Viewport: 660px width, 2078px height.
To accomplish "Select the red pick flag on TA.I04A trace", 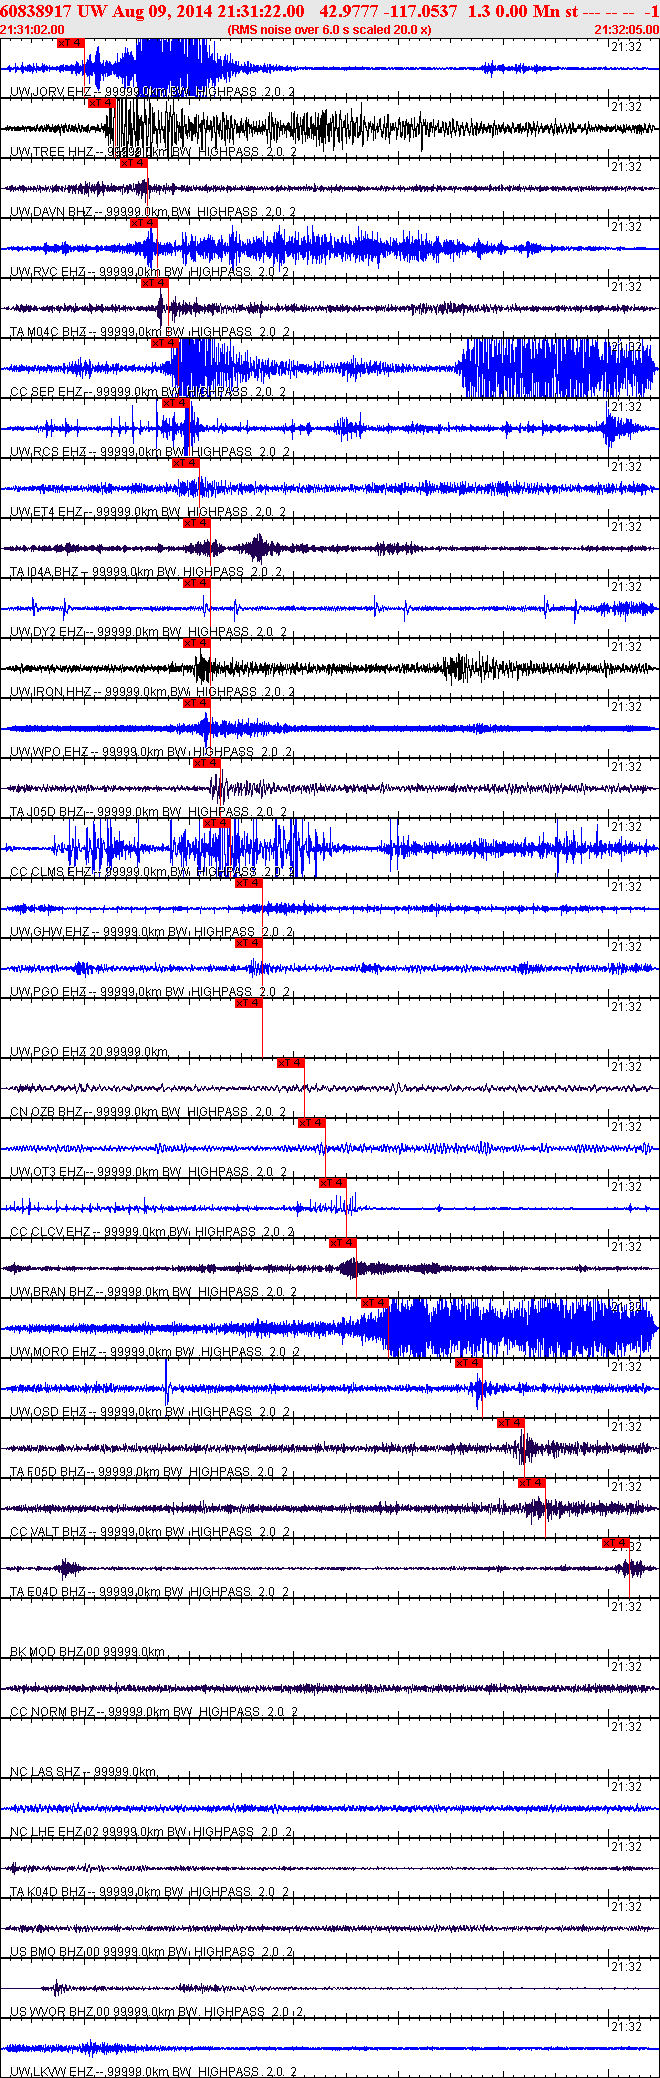I will coord(196,523).
